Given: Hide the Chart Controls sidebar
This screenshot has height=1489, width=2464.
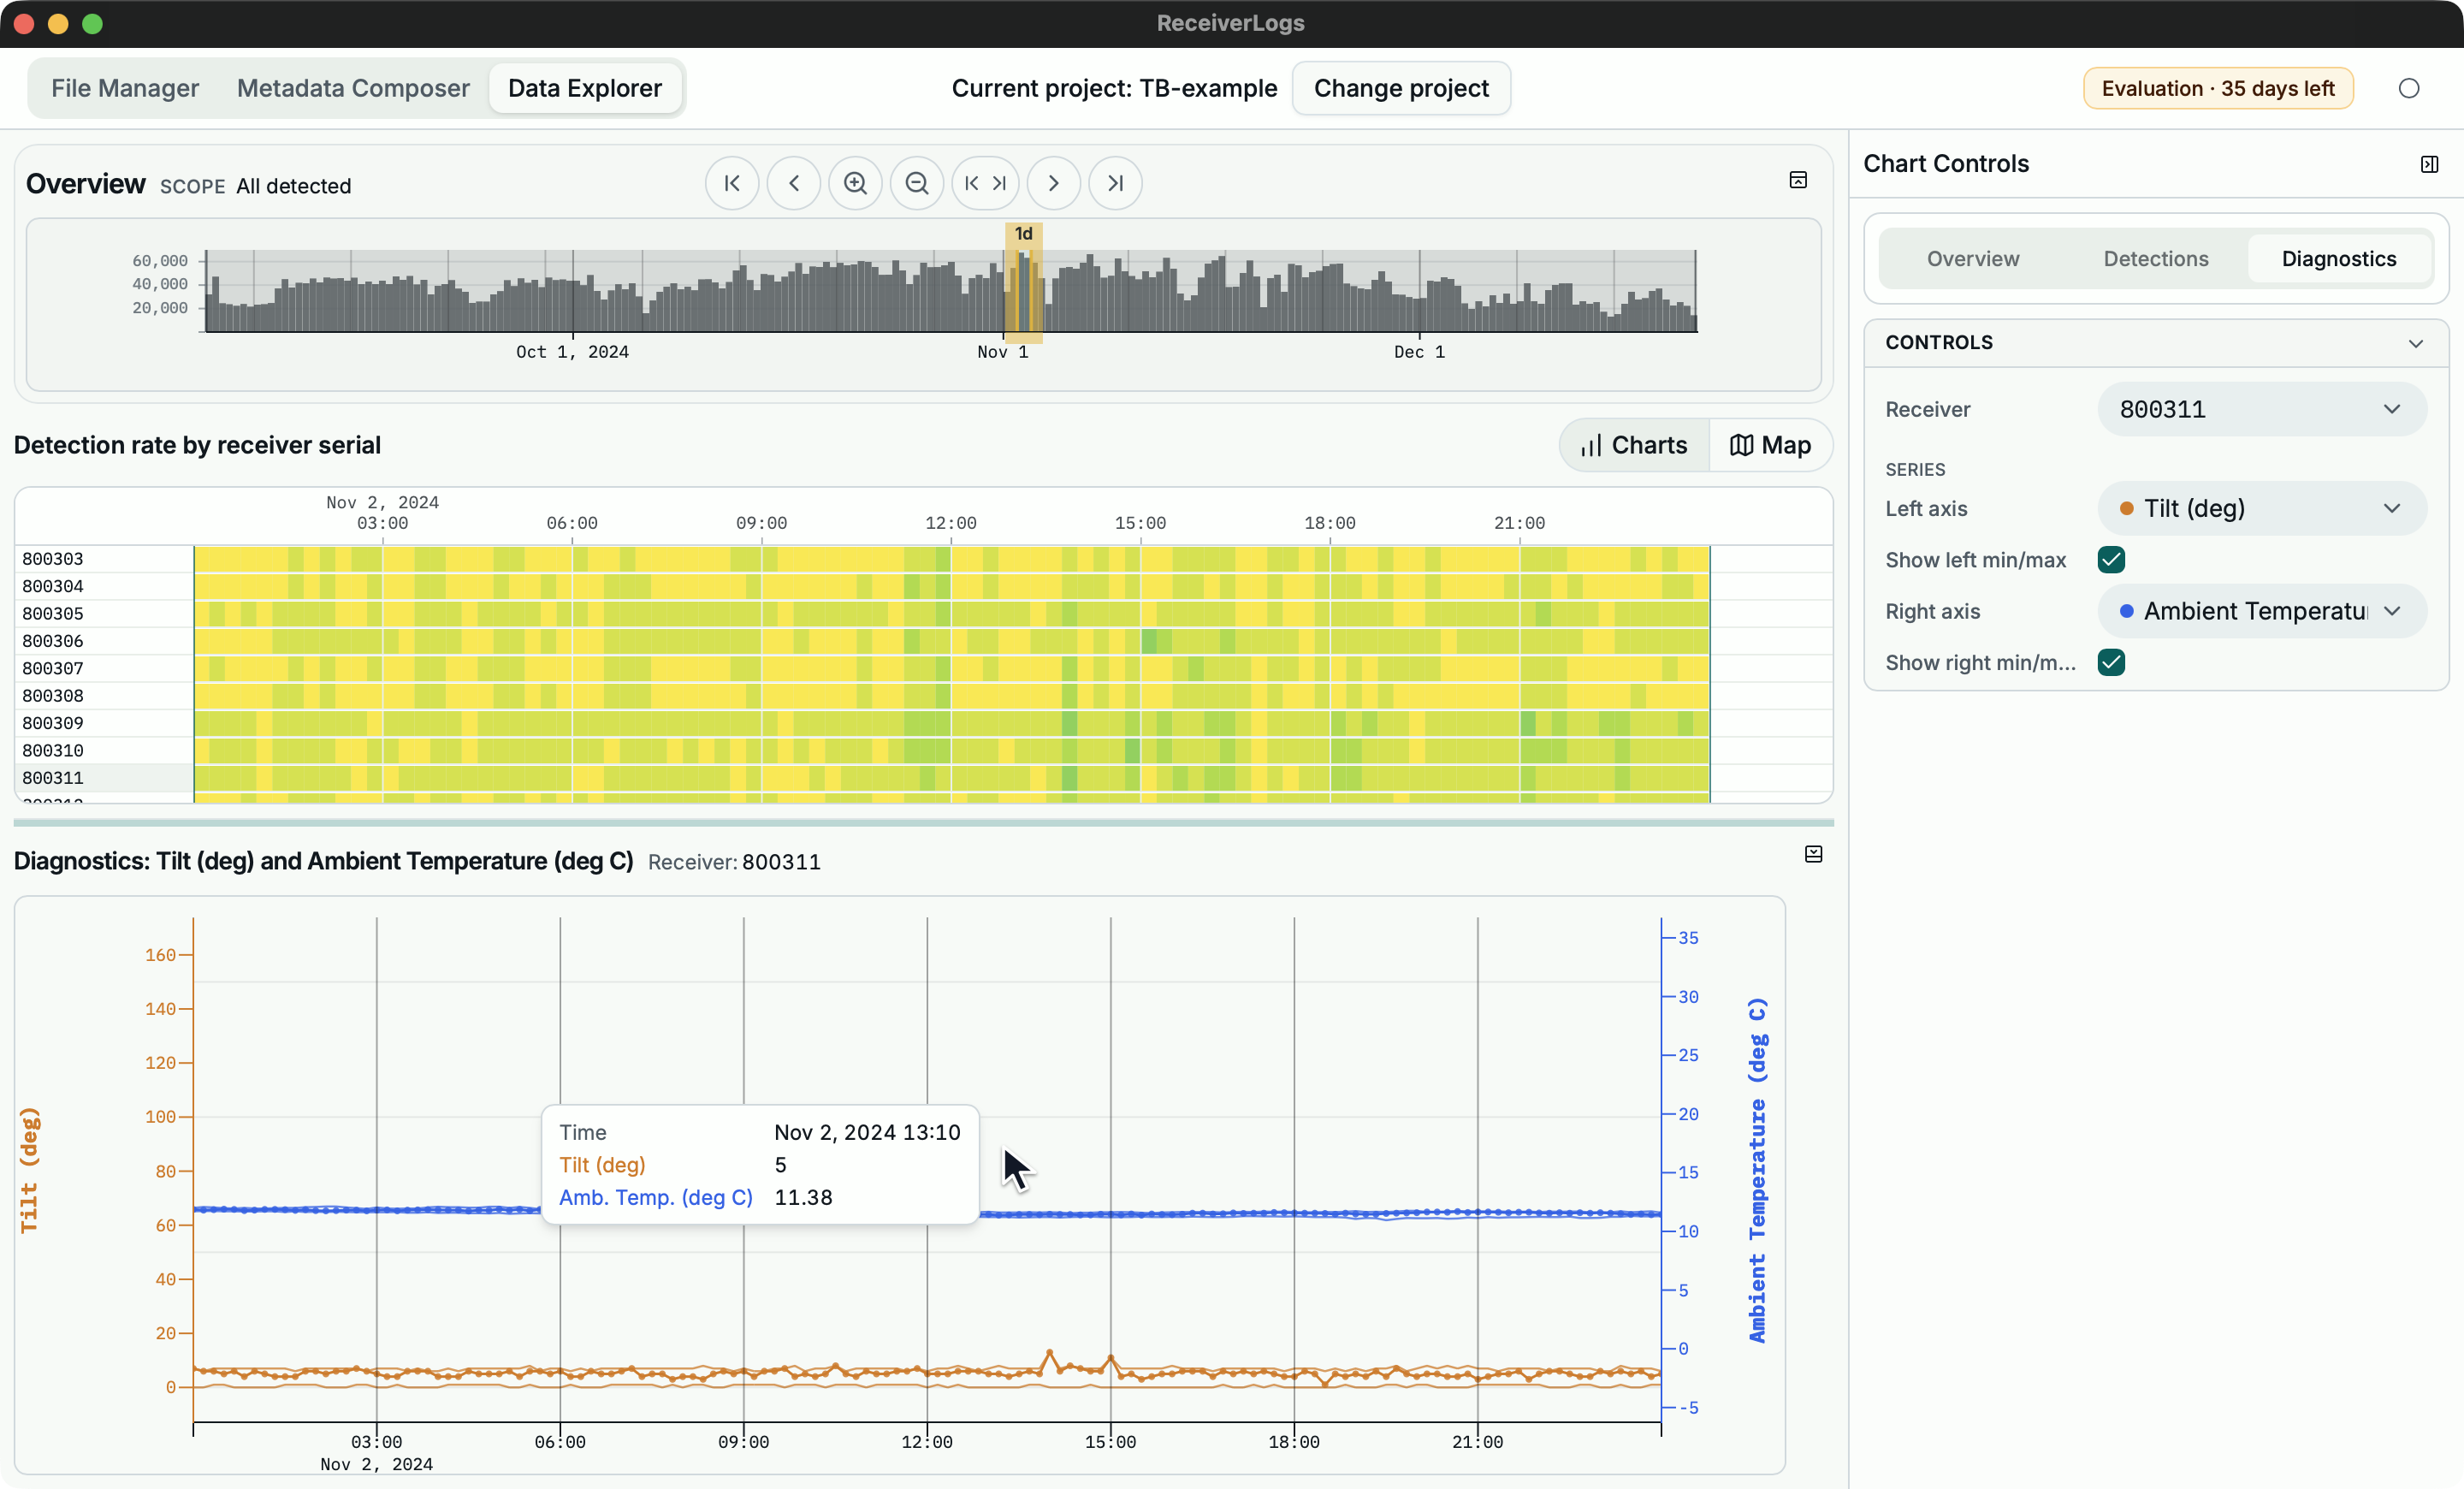Looking at the screenshot, I should [2429, 164].
